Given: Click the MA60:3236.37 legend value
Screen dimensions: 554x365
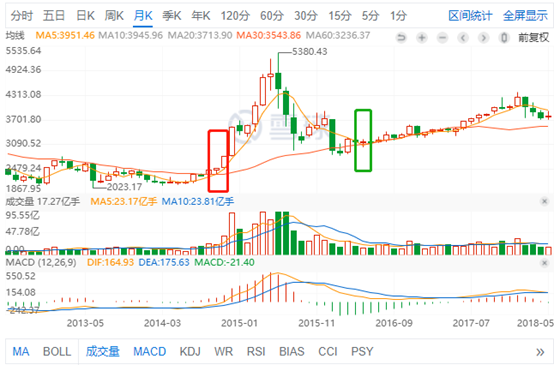Looking at the screenshot, I should coord(338,35).
